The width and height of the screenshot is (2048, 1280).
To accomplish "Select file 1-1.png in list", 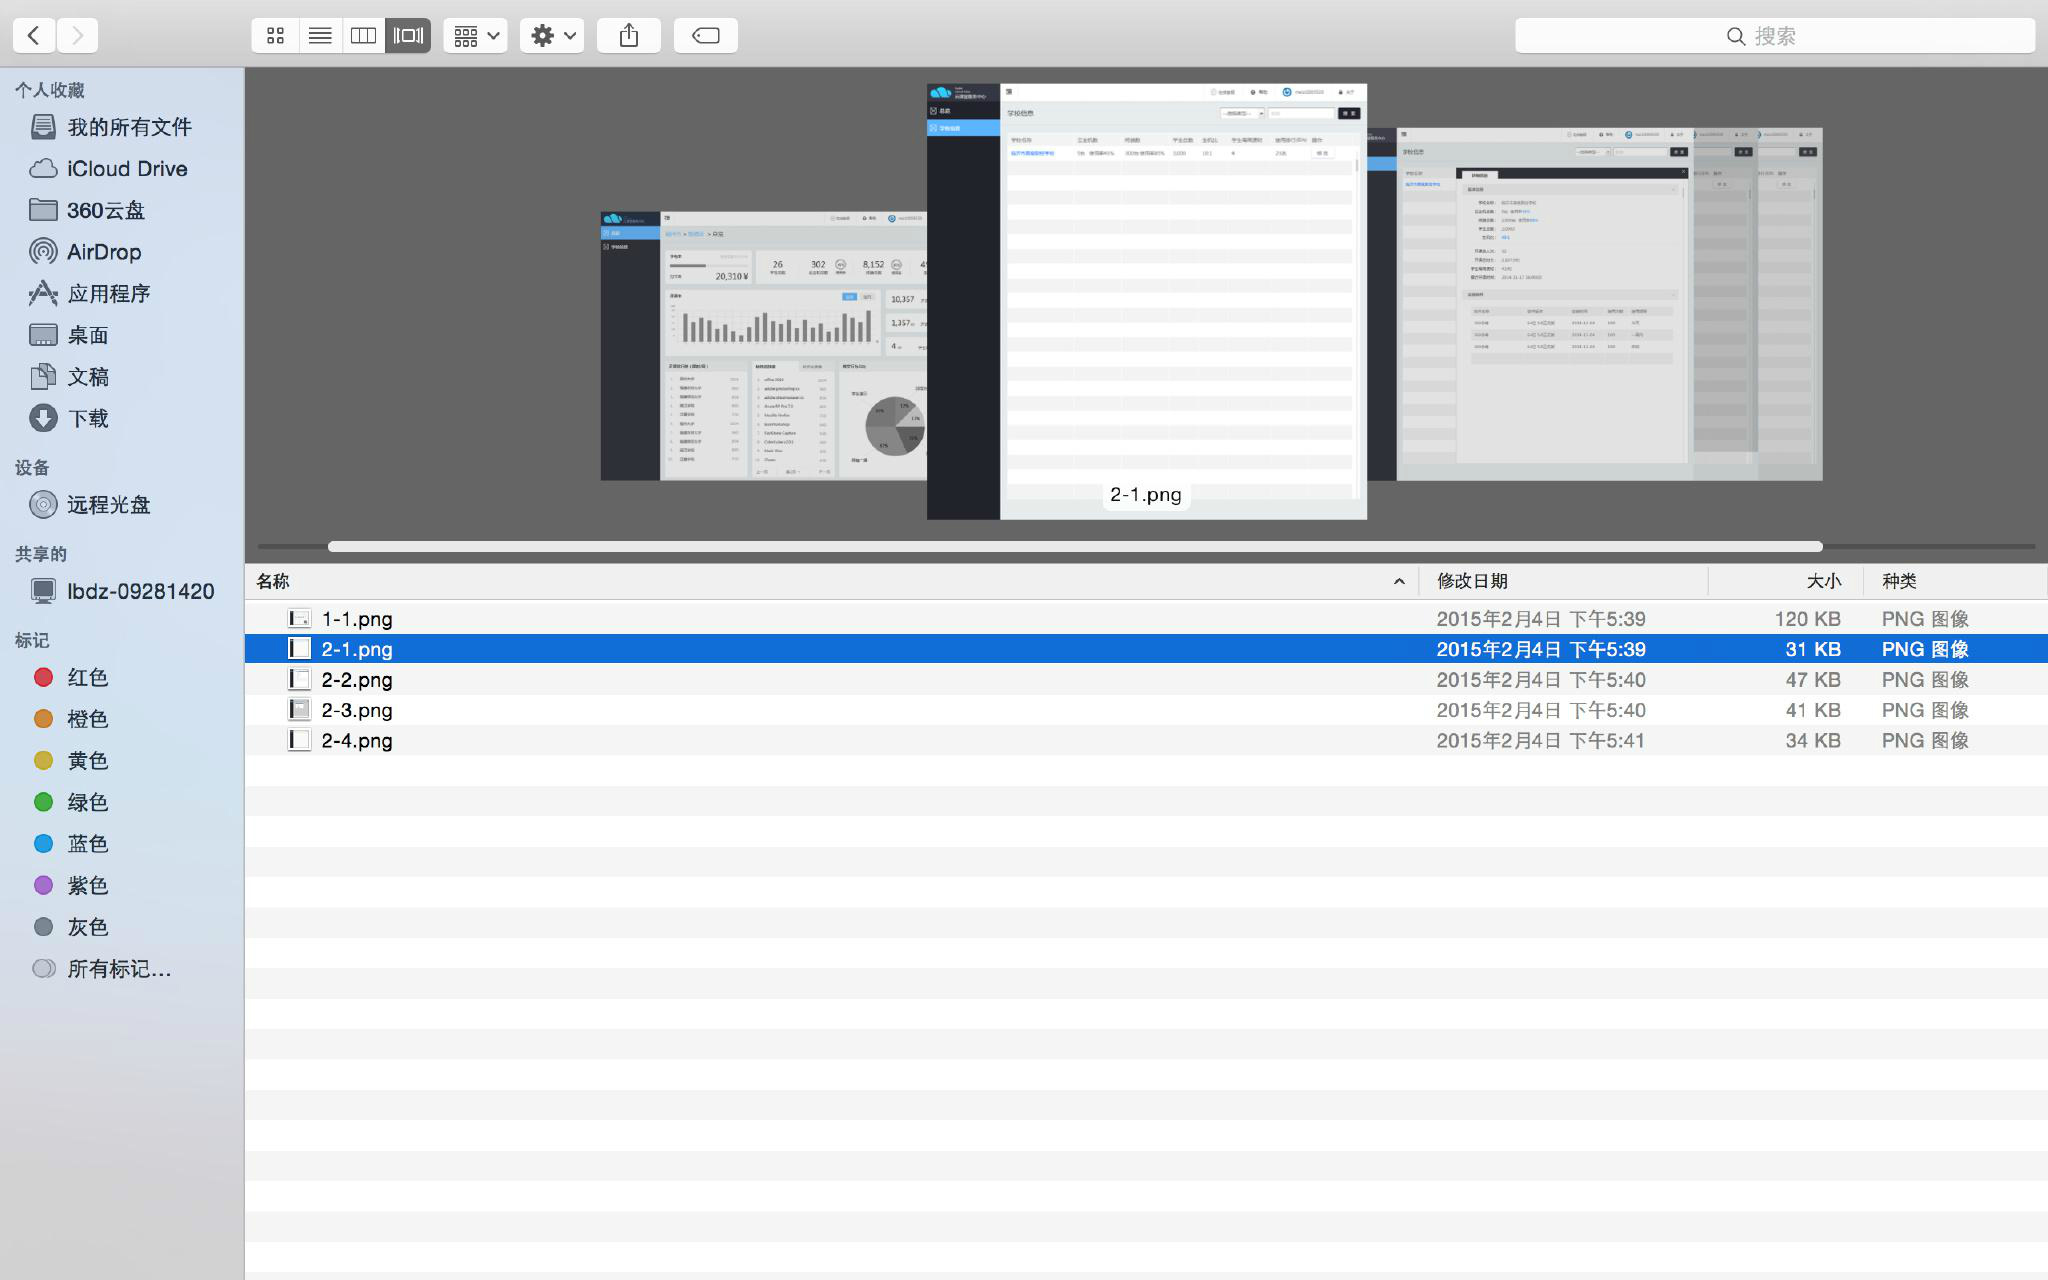I will [x=357, y=618].
